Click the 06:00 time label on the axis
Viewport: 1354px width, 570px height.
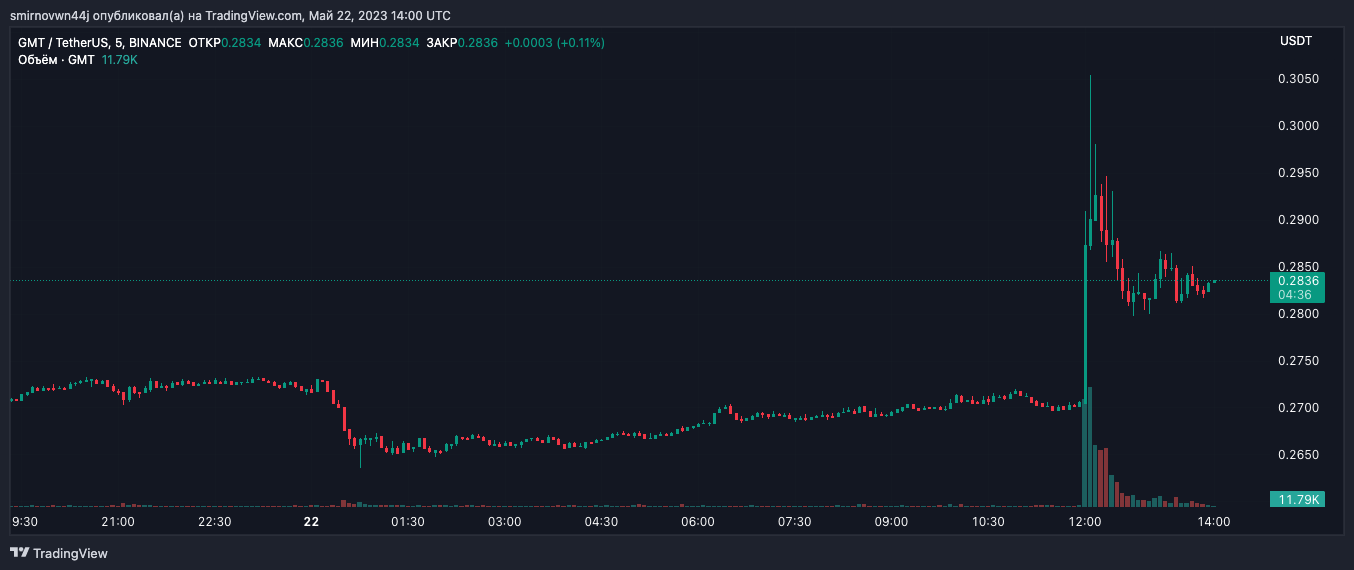pyautogui.click(x=697, y=522)
